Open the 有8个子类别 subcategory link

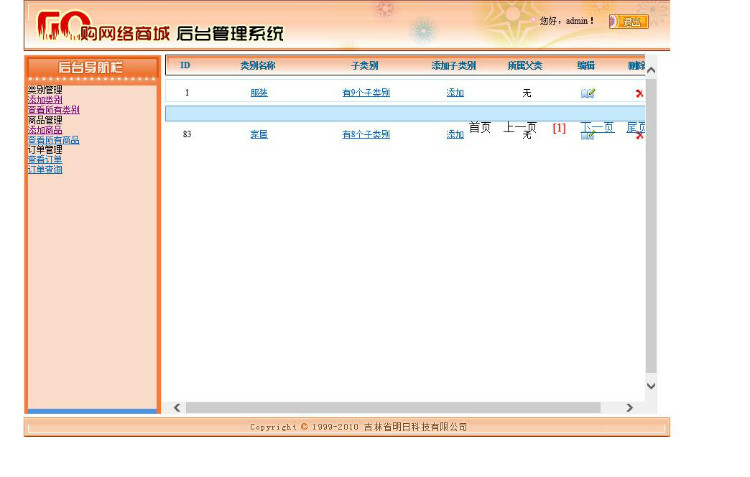click(x=366, y=134)
